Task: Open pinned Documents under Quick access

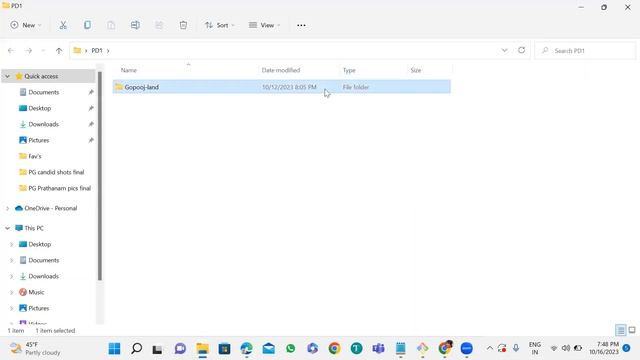Action: point(44,92)
